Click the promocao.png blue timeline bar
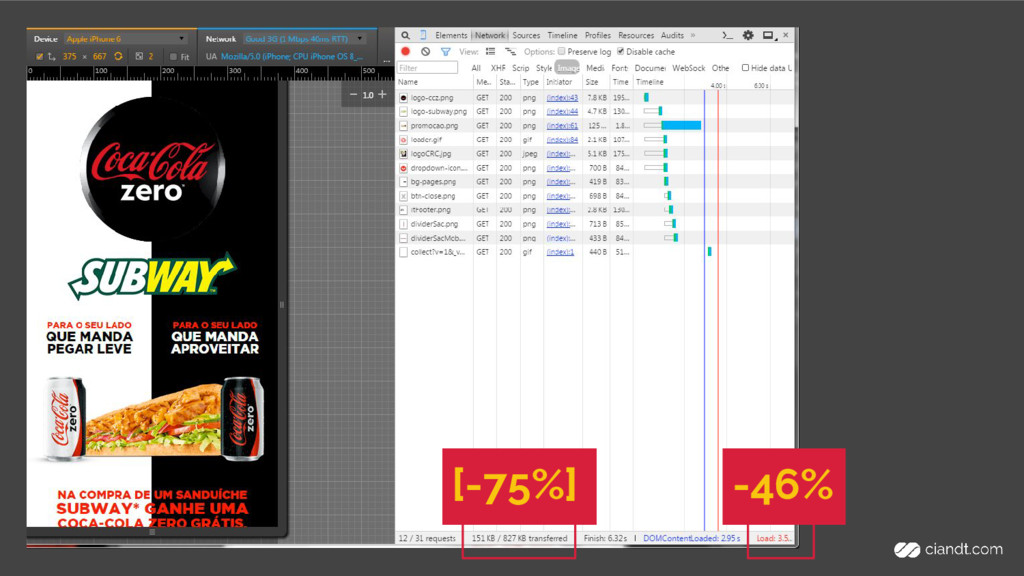The height and width of the screenshot is (576, 1024). [x=681, y=125]
